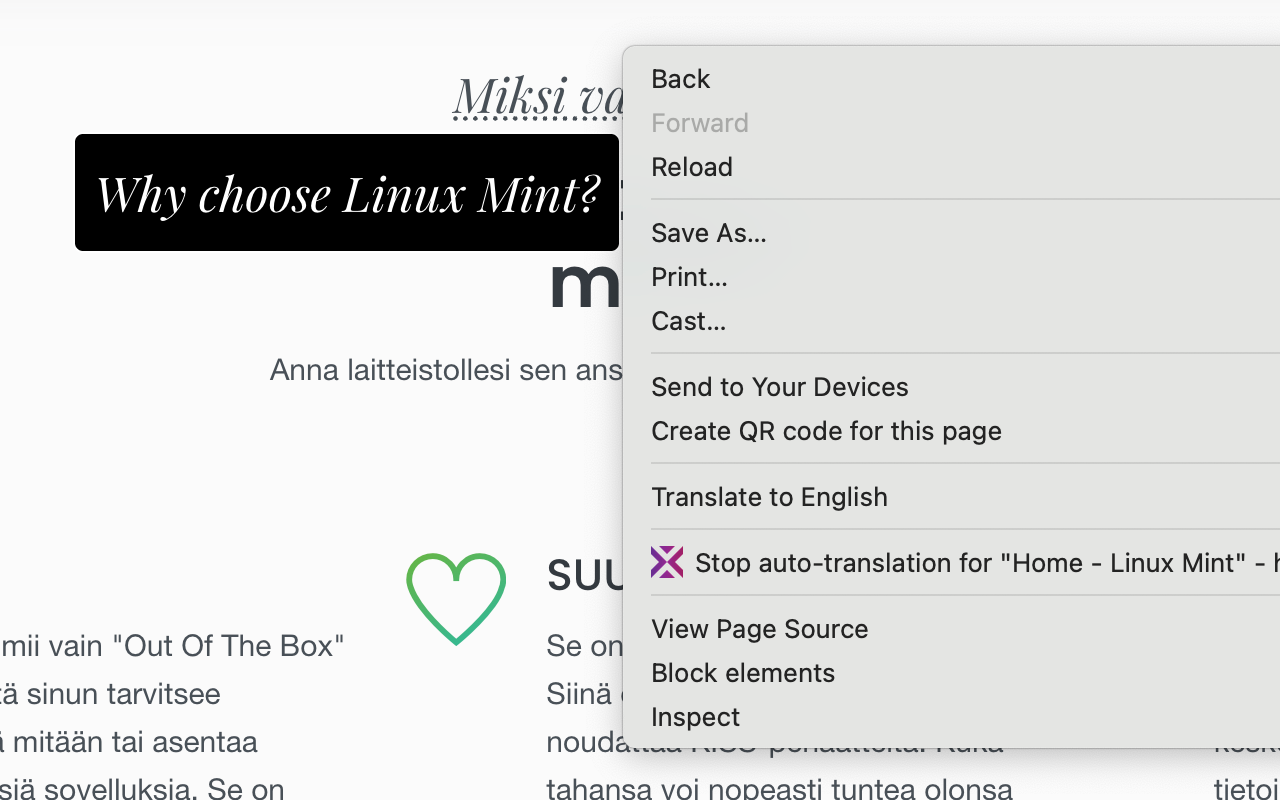Select Back in the context menu
The image size is (1280, 800).
point(680,79)
